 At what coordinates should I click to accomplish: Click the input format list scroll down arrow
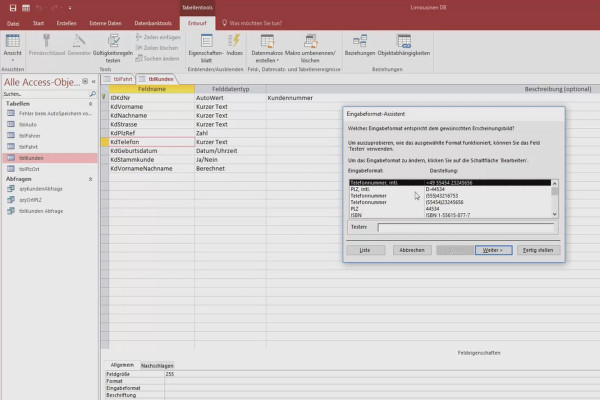click(x=554, y=214)
